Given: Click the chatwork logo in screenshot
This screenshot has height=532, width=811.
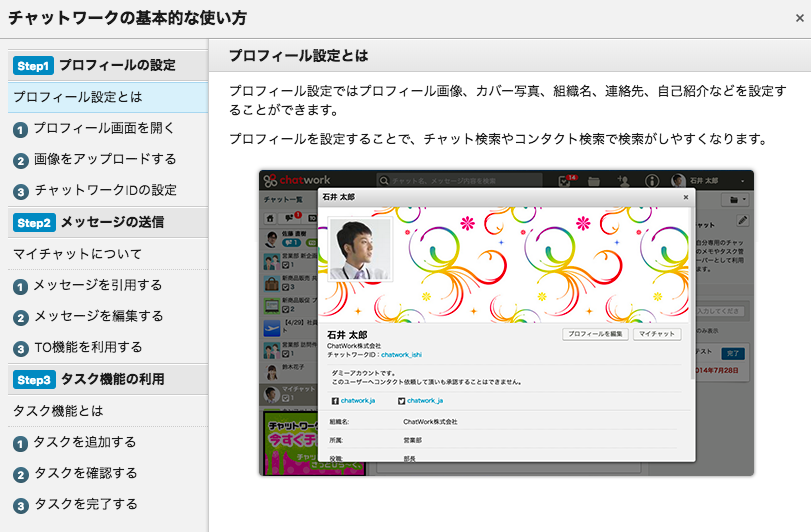Looking at the screenshot, I should pyautogui.click(x=297, y=180).
